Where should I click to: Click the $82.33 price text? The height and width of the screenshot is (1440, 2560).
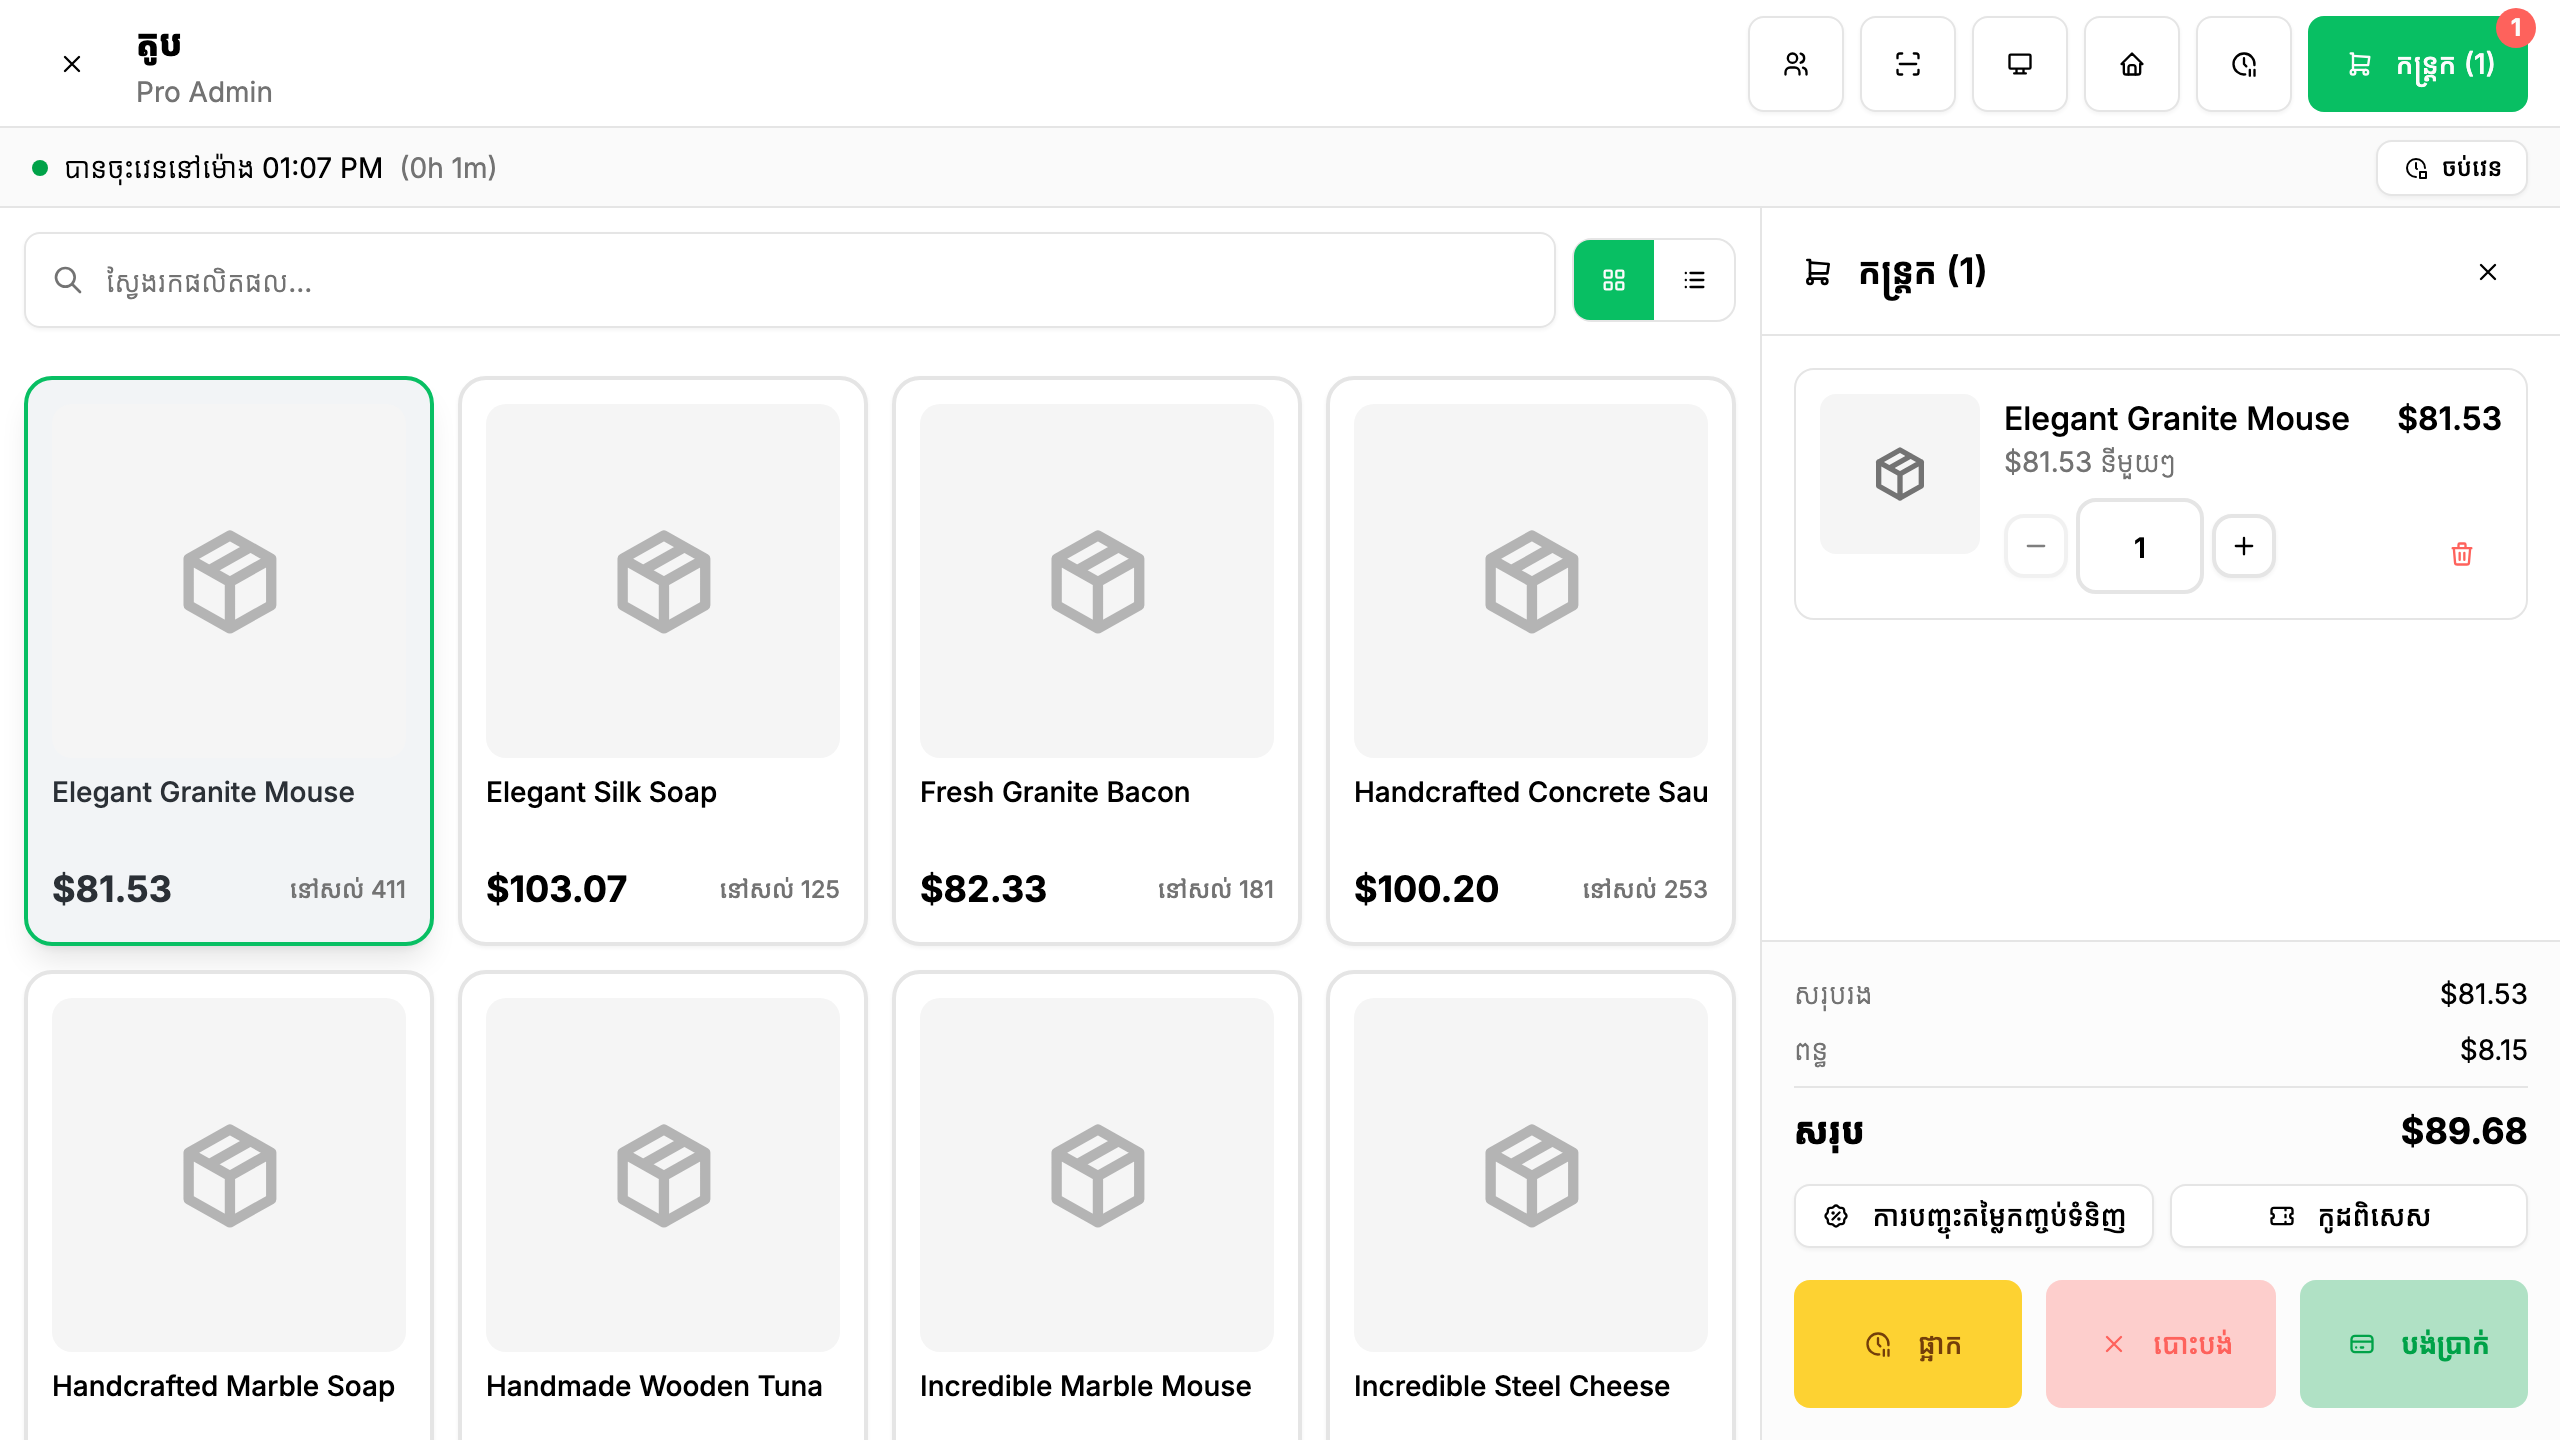click(x=983, y=889)
